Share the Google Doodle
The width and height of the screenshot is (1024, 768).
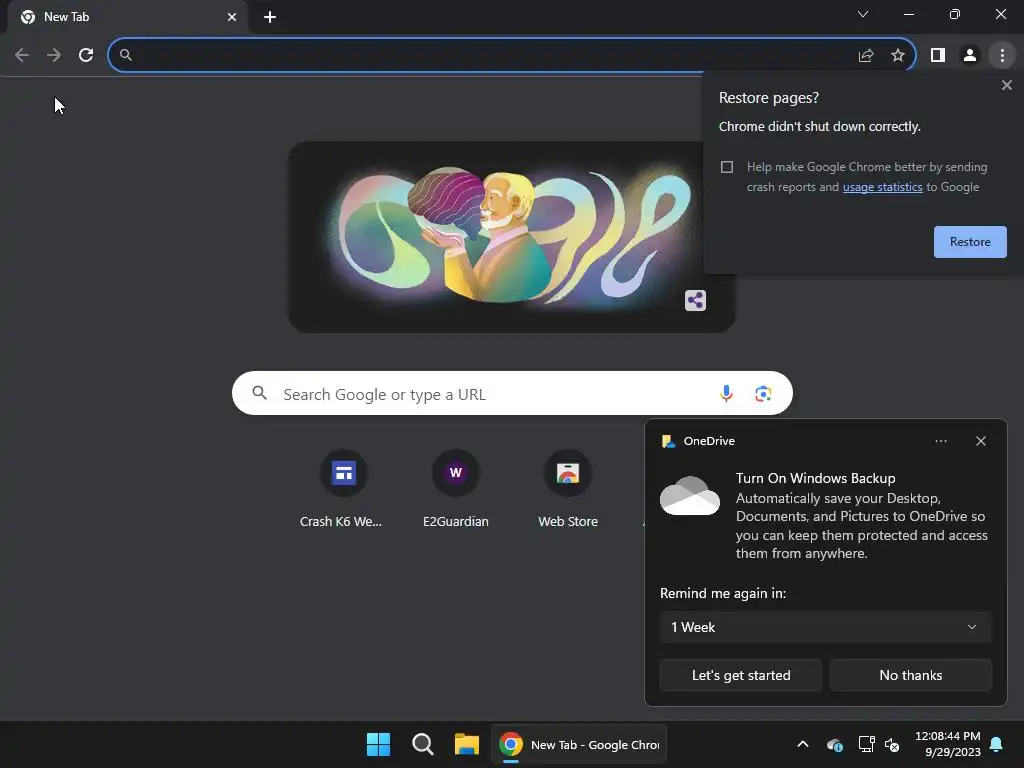(x=695, y=300)
